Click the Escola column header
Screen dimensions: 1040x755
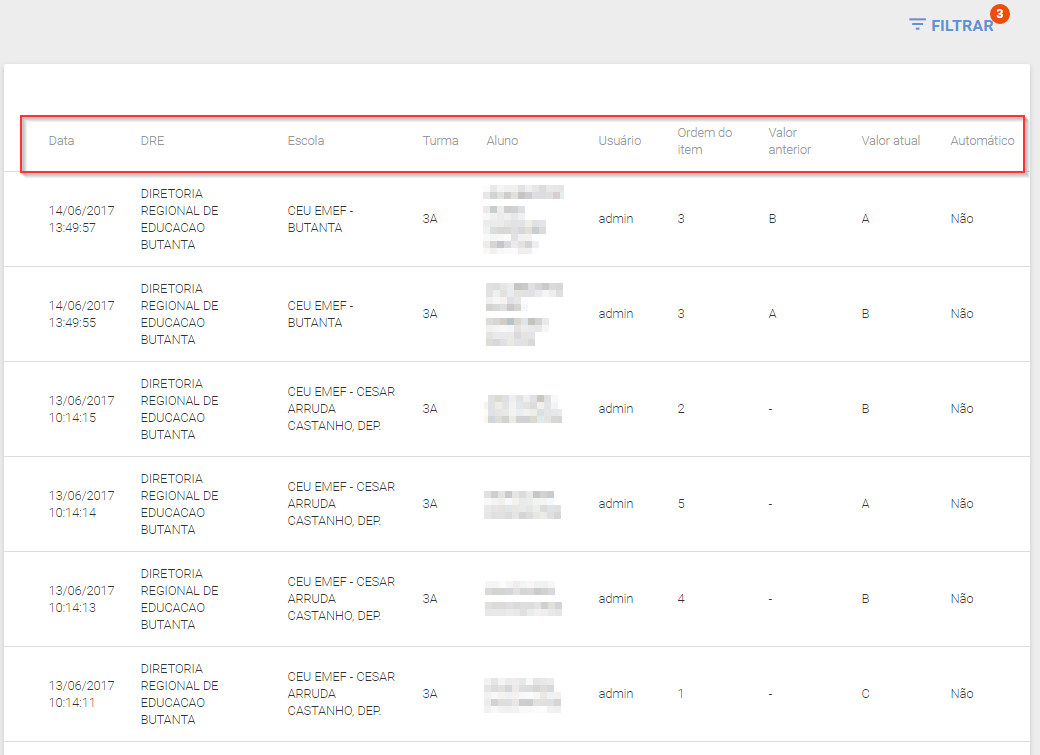coord(306,141)
